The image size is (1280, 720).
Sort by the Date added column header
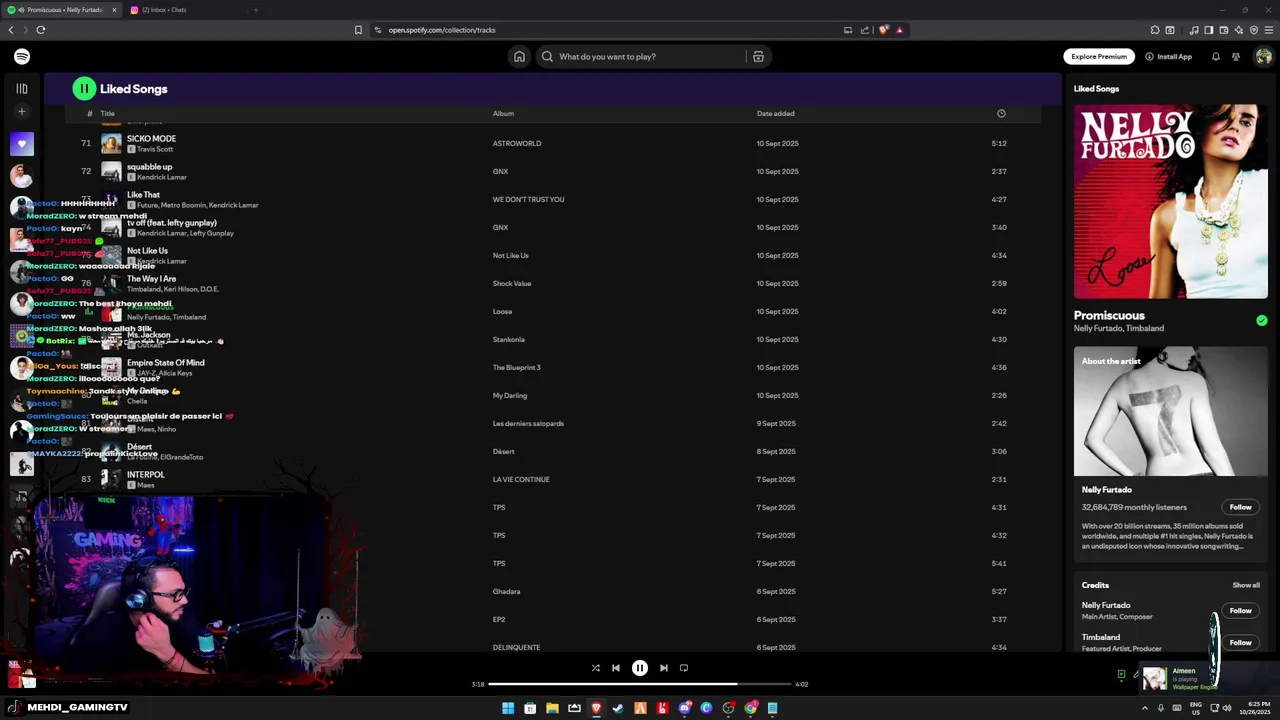point(776,114)
